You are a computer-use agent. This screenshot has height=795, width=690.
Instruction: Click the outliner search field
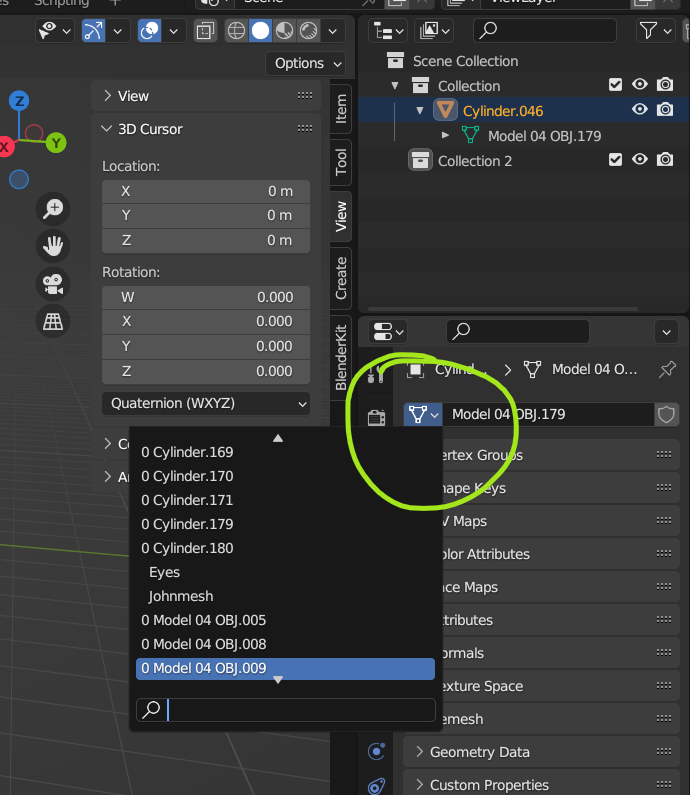pos(545,31)
